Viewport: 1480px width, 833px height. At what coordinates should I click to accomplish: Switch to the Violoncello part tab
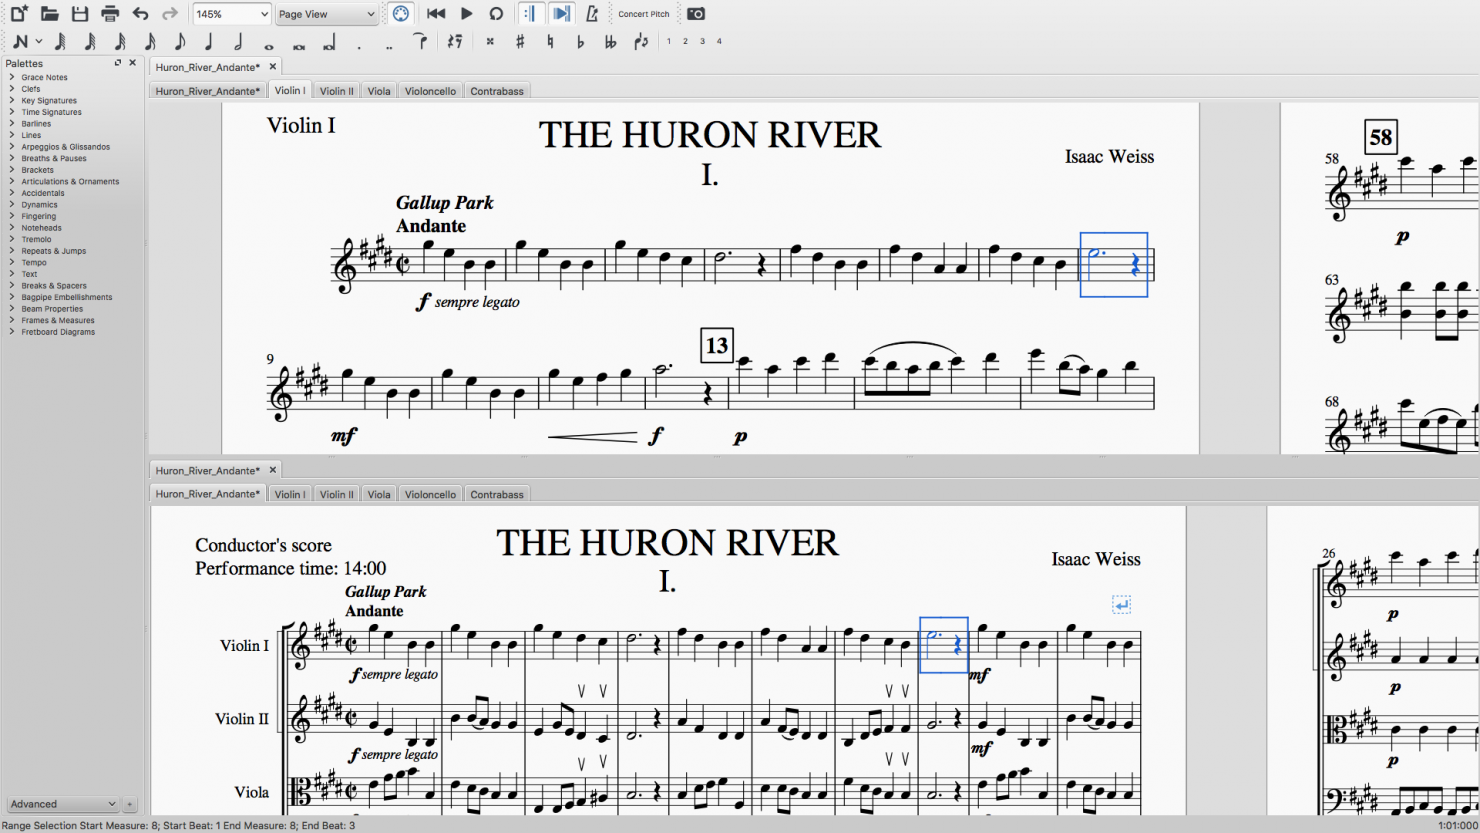click(430, 90)
